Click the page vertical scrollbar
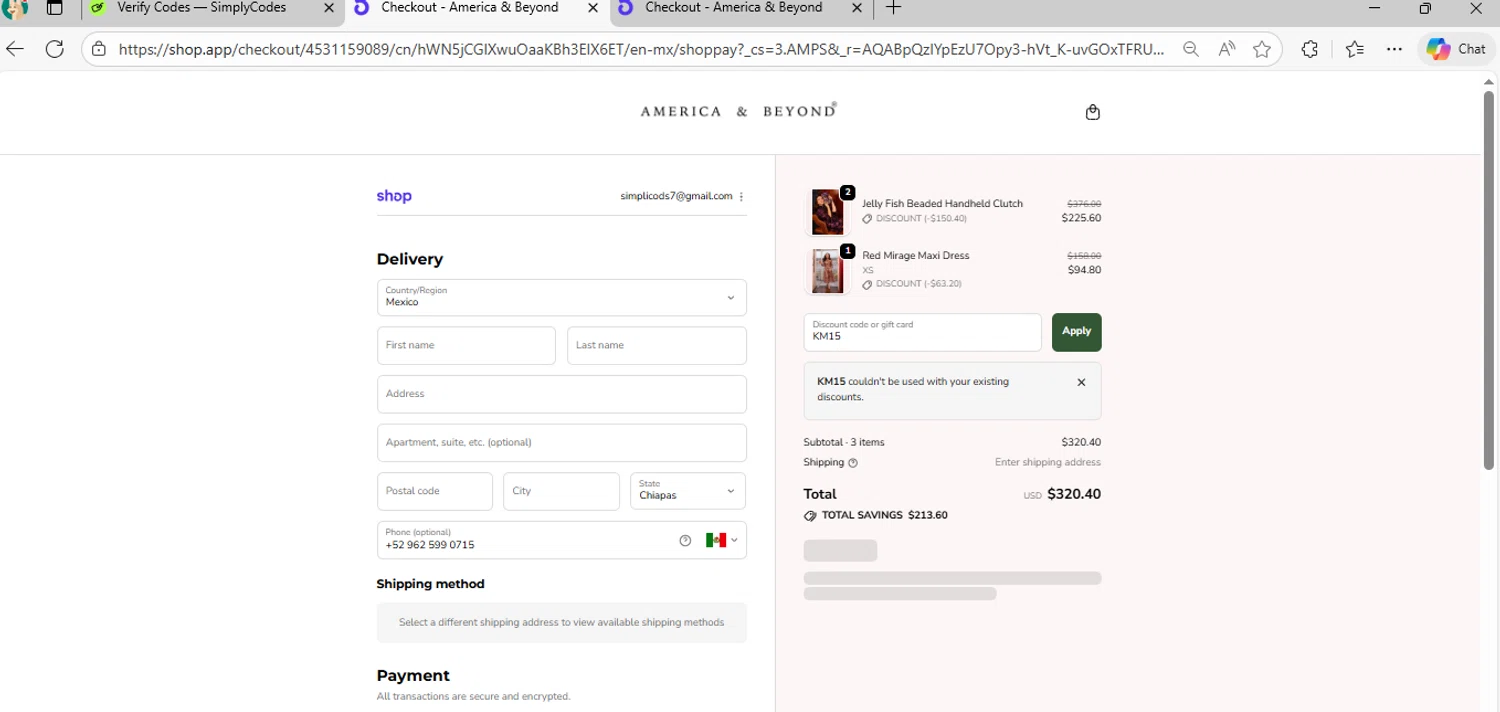The height and width of the screenshot is (712, 1500). [x=1489, y=280]
